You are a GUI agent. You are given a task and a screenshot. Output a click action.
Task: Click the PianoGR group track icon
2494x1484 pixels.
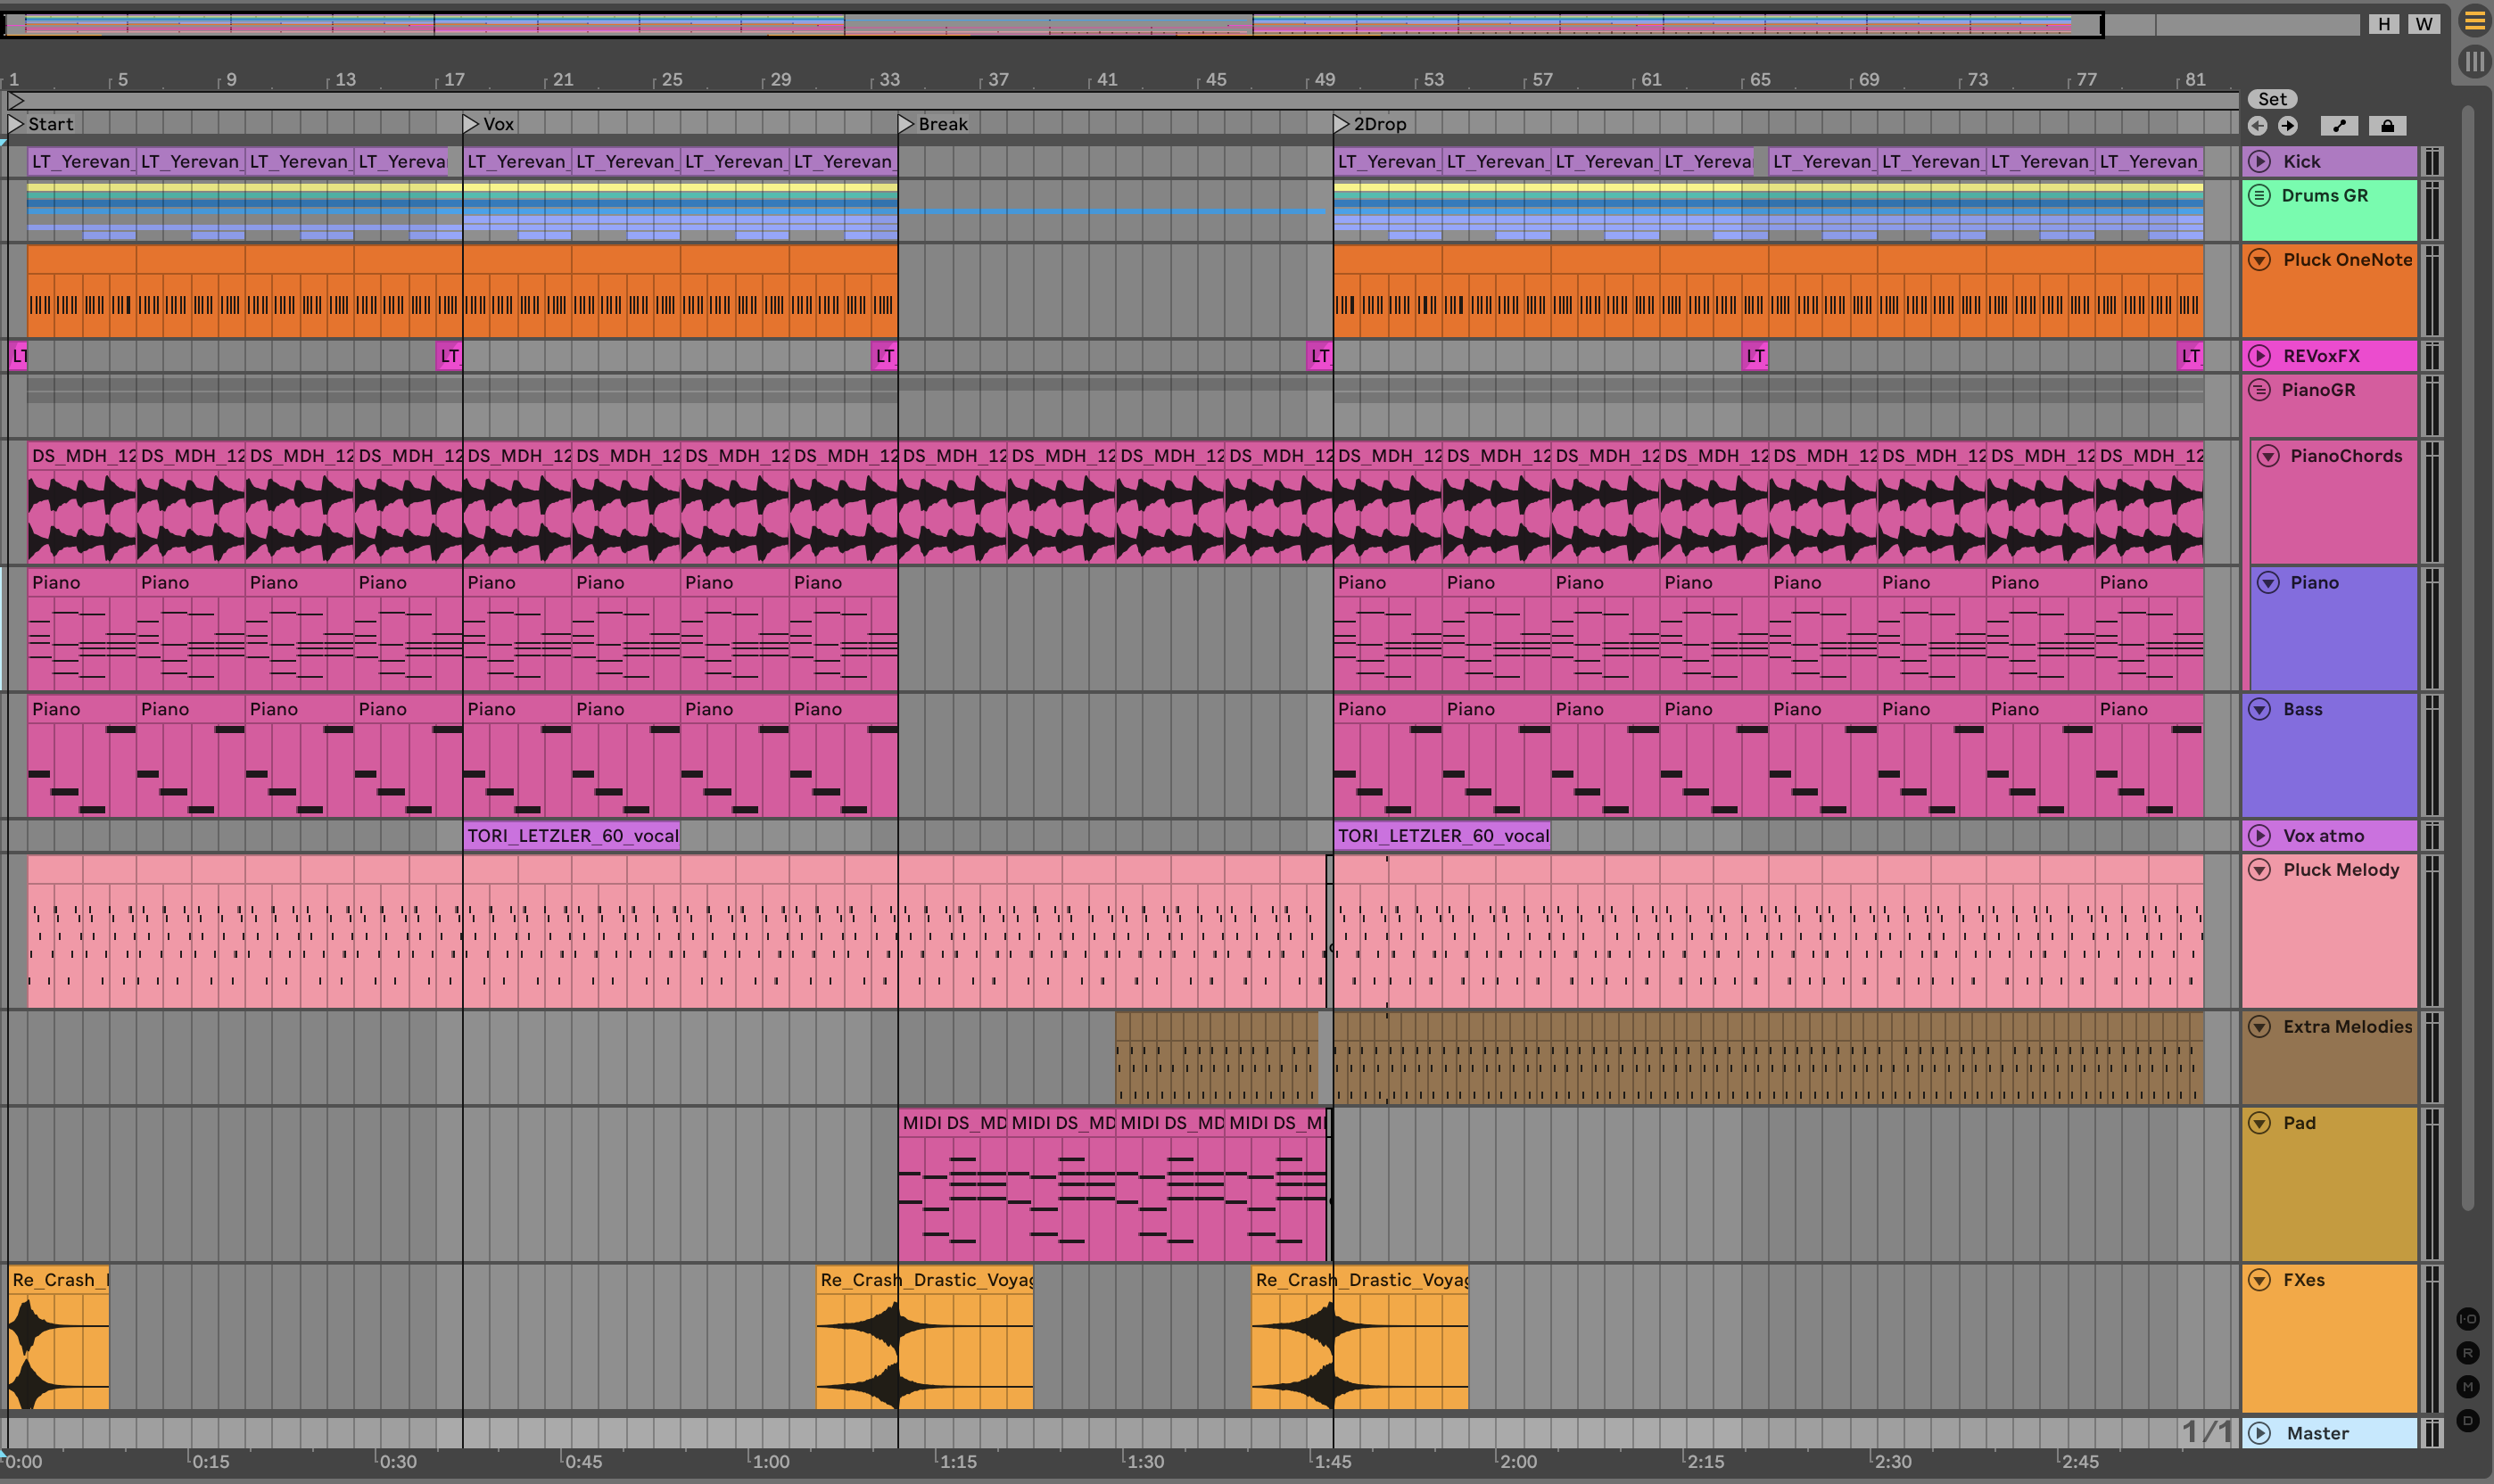click(2259, 390)
